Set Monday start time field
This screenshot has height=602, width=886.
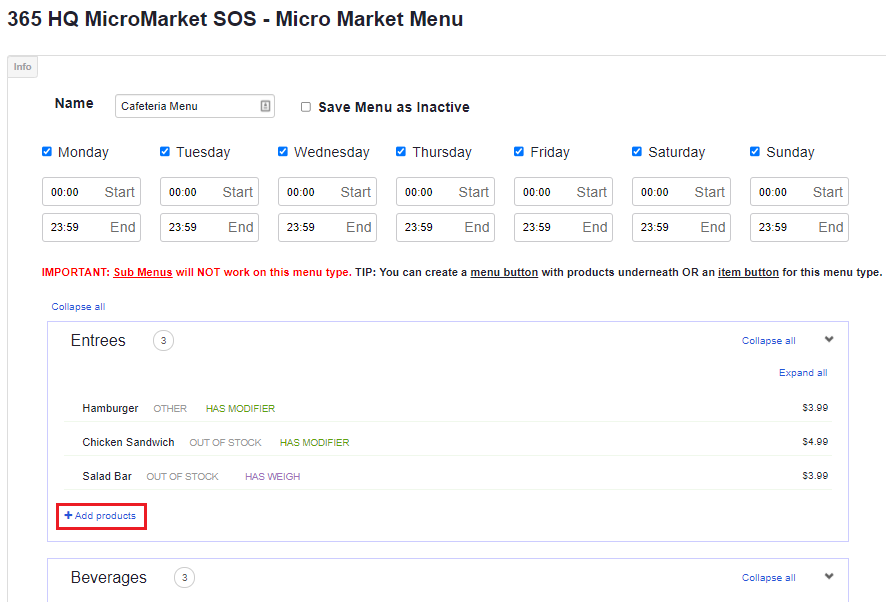(x=92, y=192)
